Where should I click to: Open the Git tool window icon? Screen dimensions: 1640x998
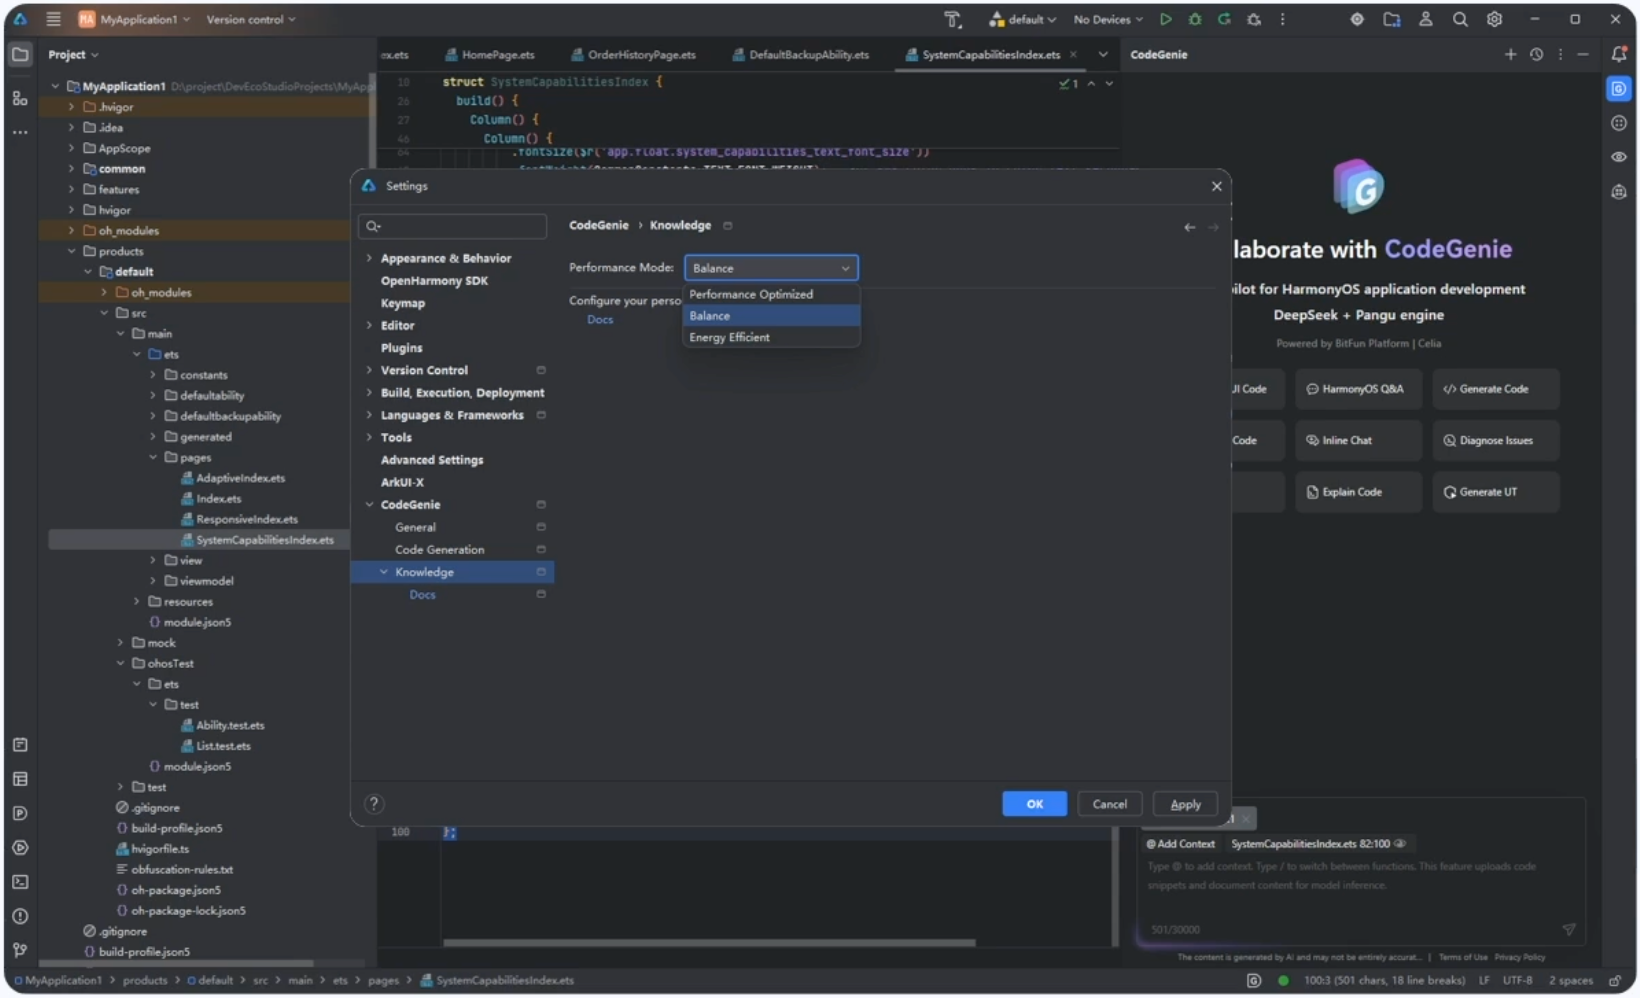[x=20, y=950]
